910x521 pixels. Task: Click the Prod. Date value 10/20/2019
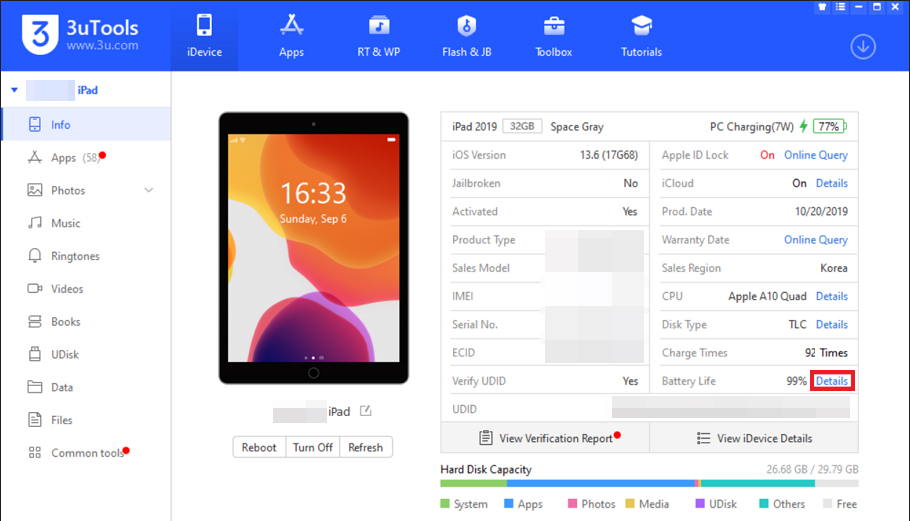821,212
